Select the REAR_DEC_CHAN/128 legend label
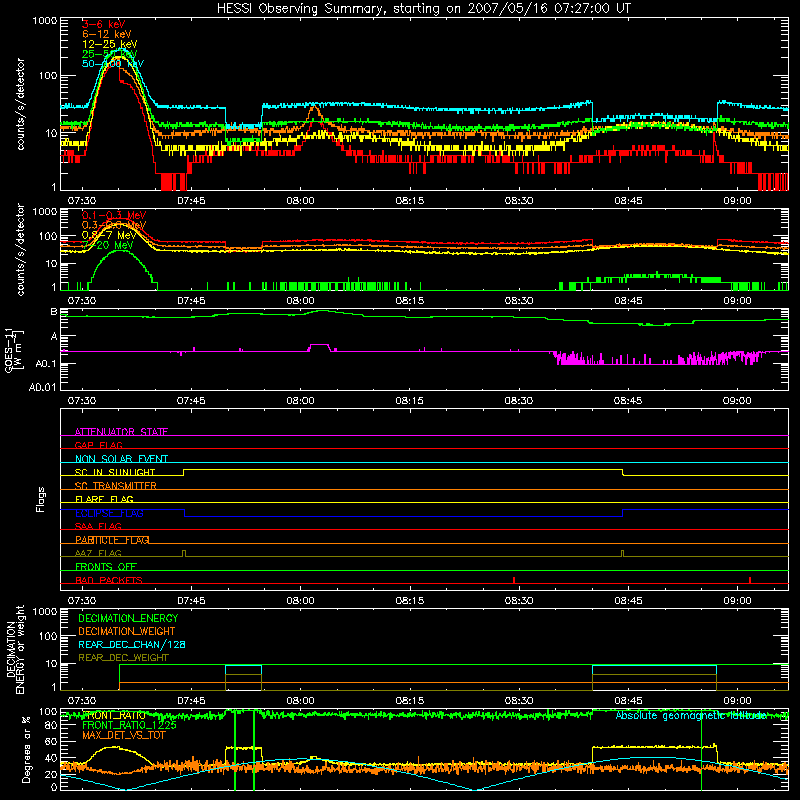Image resolution: width=800 pixels, height=800 pixels. pos(132,644)
